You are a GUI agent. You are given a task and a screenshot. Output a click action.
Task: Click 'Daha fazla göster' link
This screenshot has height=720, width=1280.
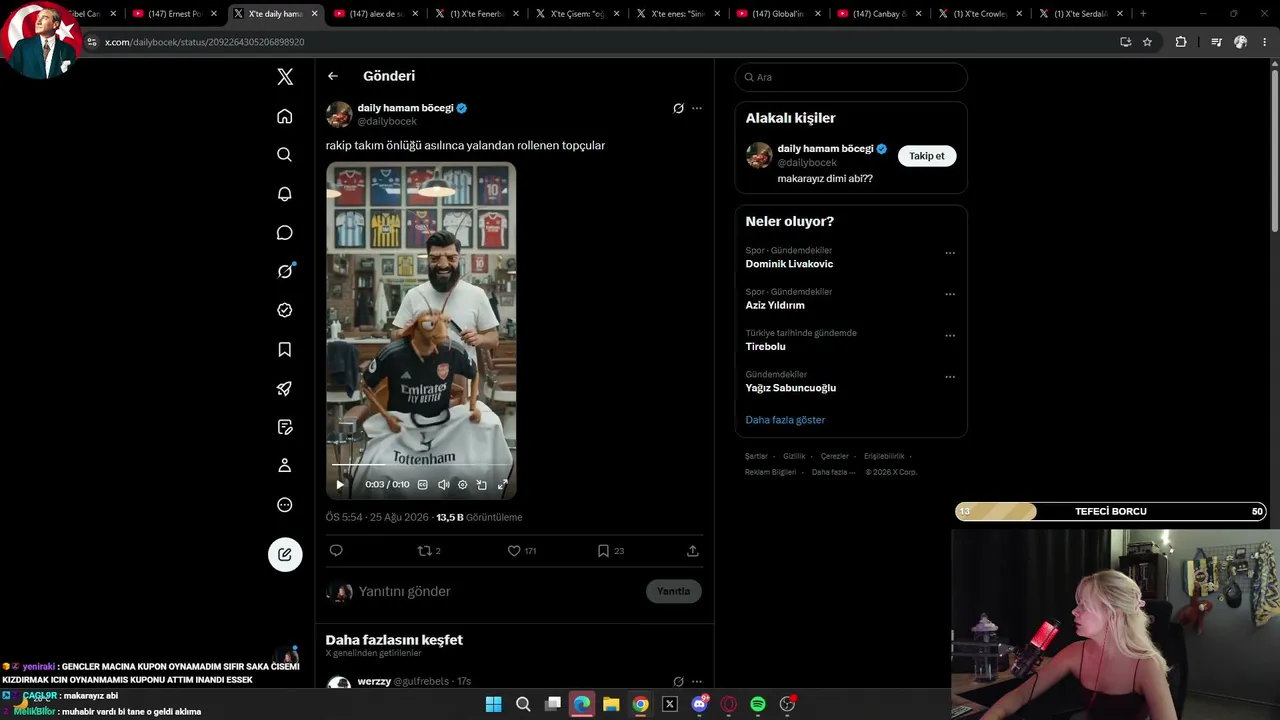[x=785, y=420]
